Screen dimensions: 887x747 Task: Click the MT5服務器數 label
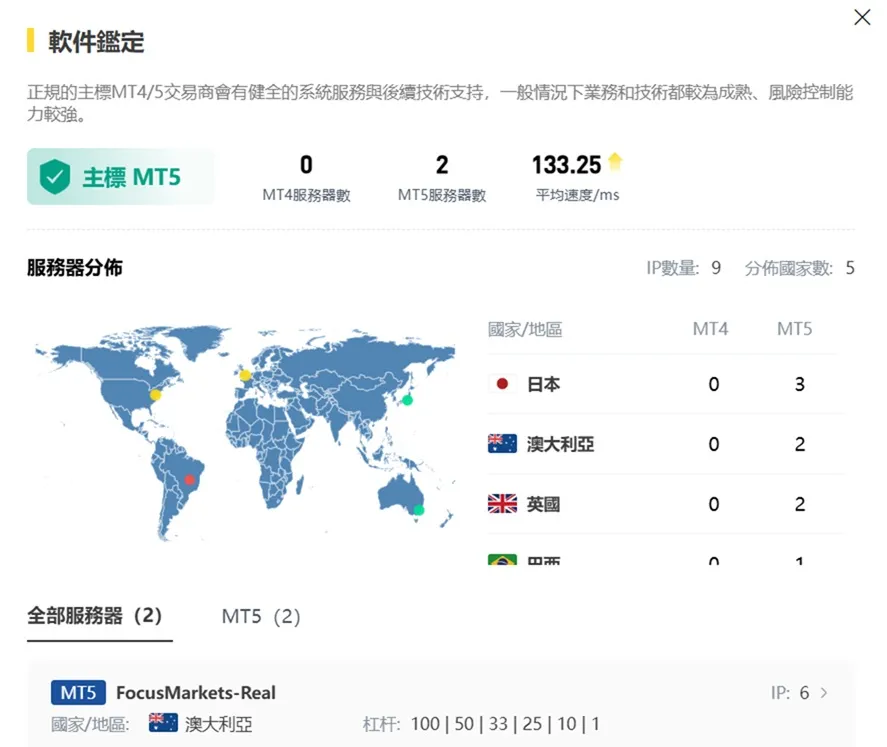[442, 196]
